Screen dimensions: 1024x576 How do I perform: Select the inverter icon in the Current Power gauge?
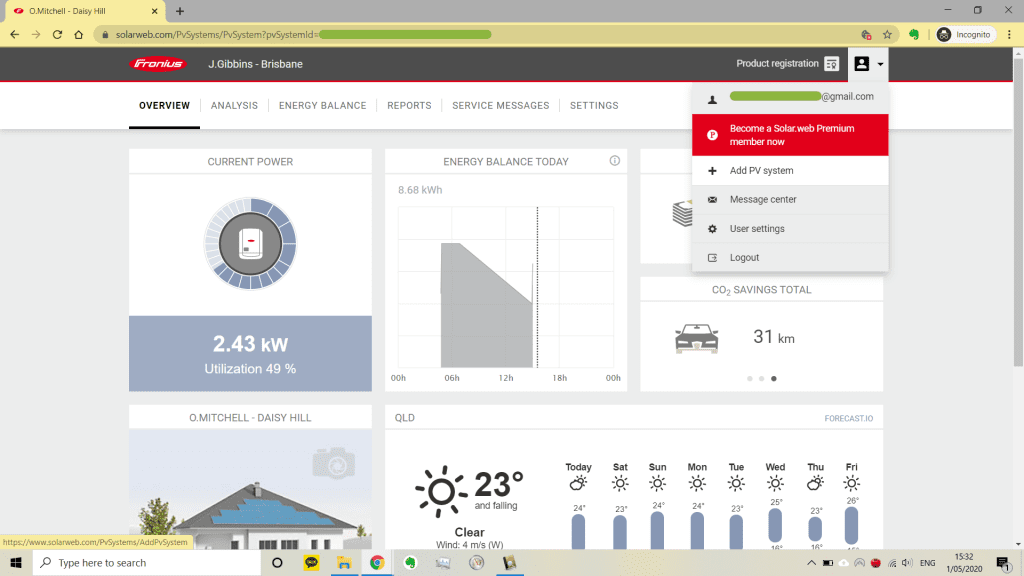tap(250, 243)
